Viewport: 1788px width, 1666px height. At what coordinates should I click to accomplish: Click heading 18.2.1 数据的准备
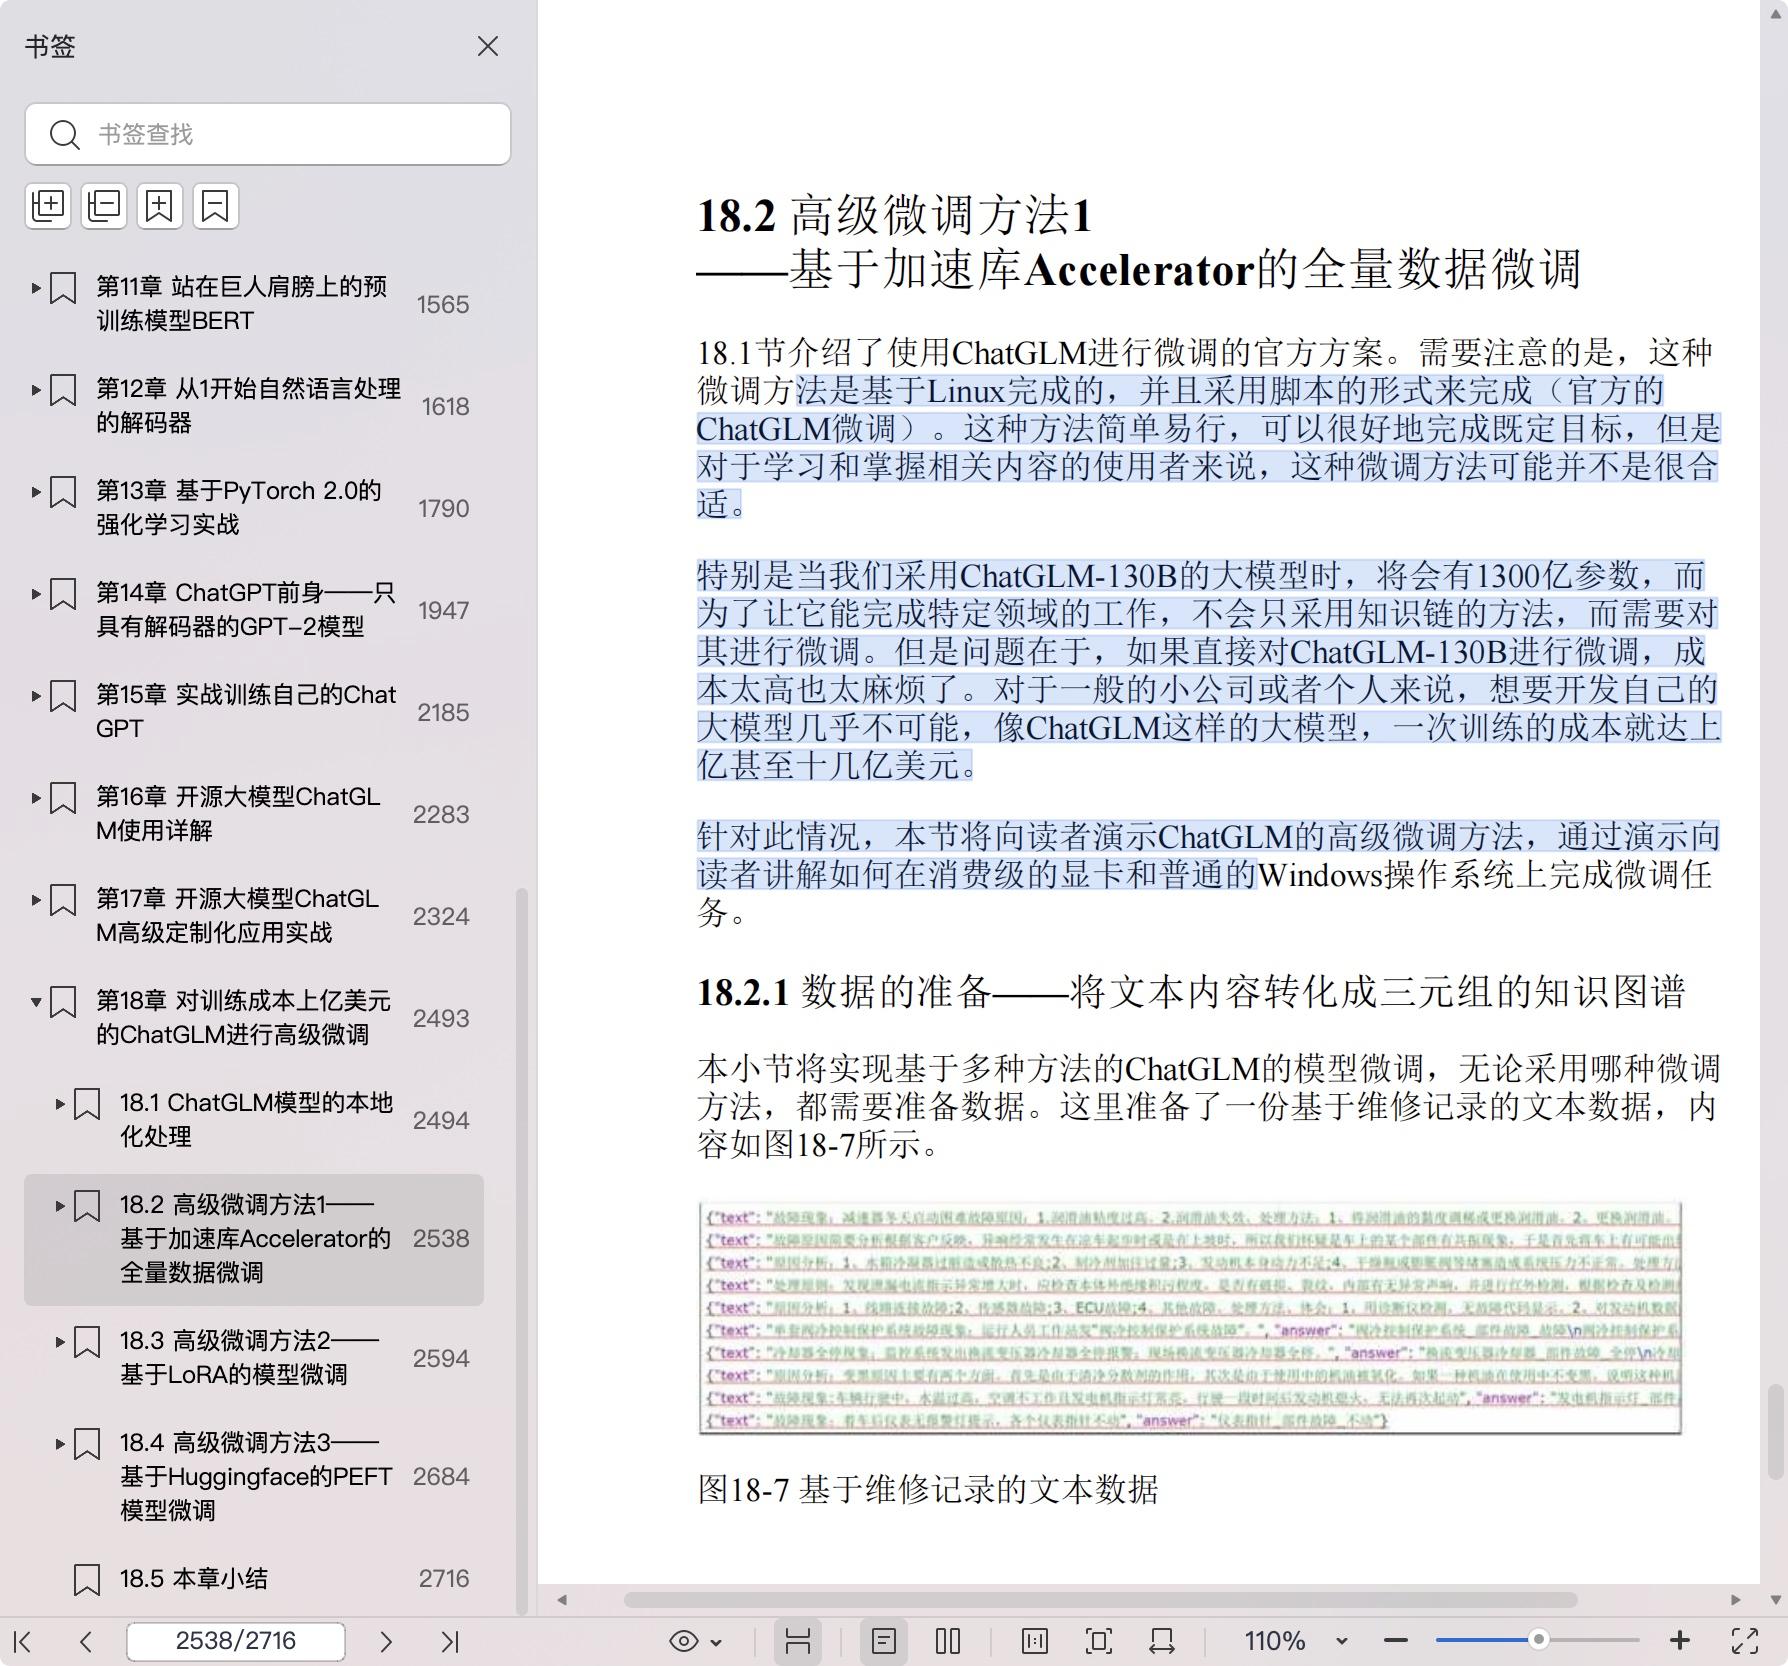[x=1191, y=992]
